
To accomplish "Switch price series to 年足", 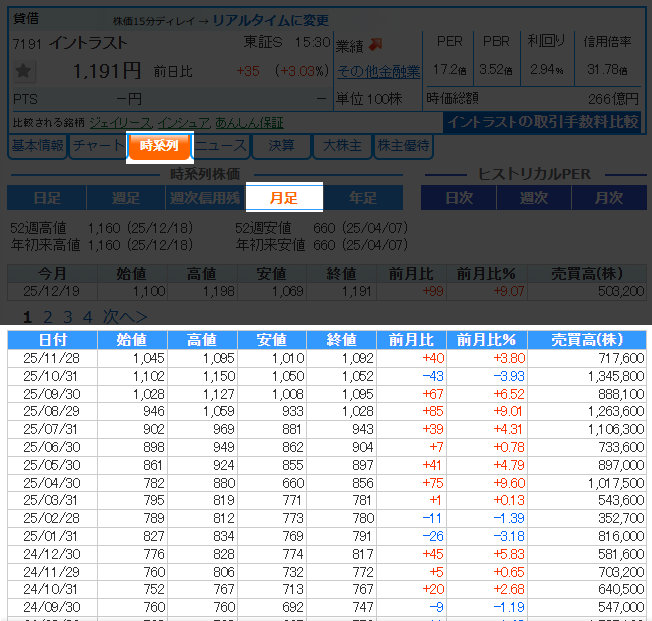I will point(363,198).
